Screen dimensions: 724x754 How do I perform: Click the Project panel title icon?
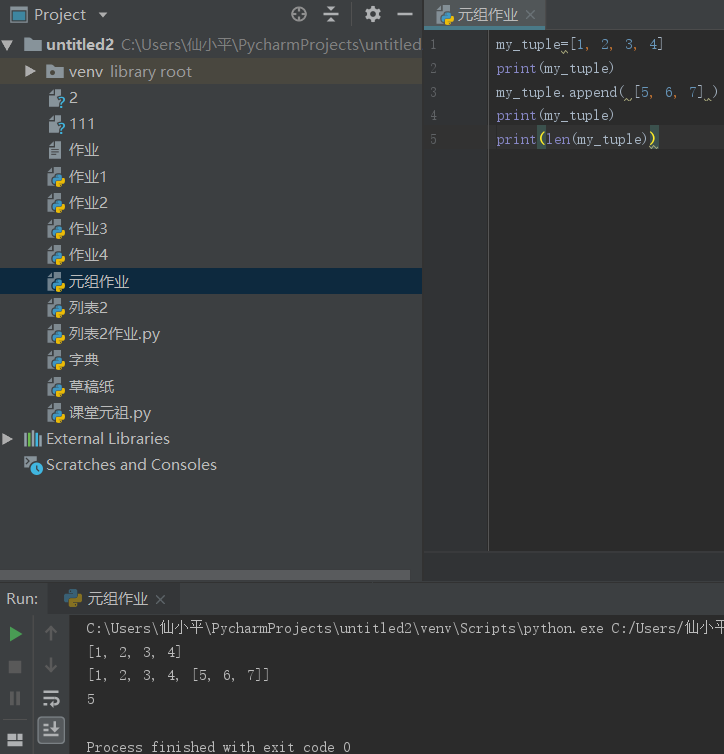click(x=19, y=15)
